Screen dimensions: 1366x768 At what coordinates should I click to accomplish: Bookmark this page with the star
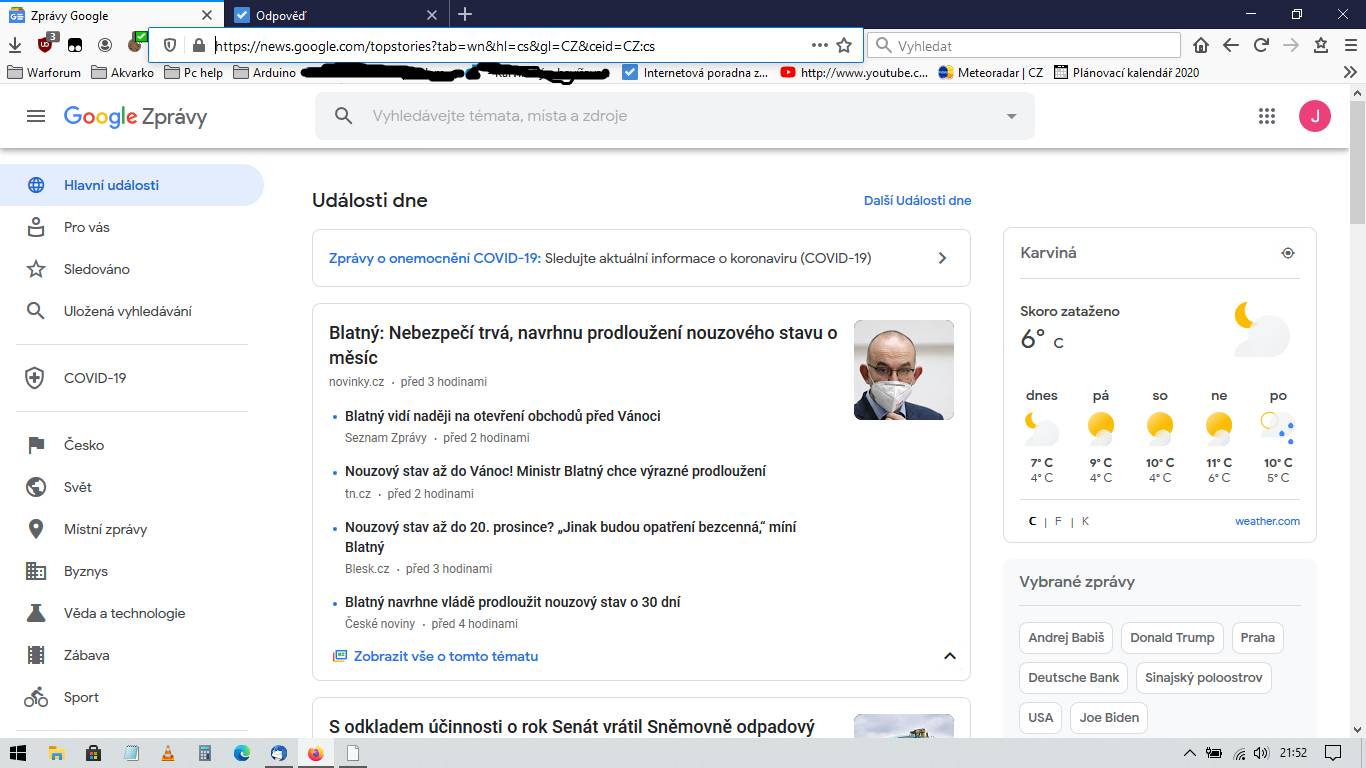pyautogui.click(x=844, y=45)
